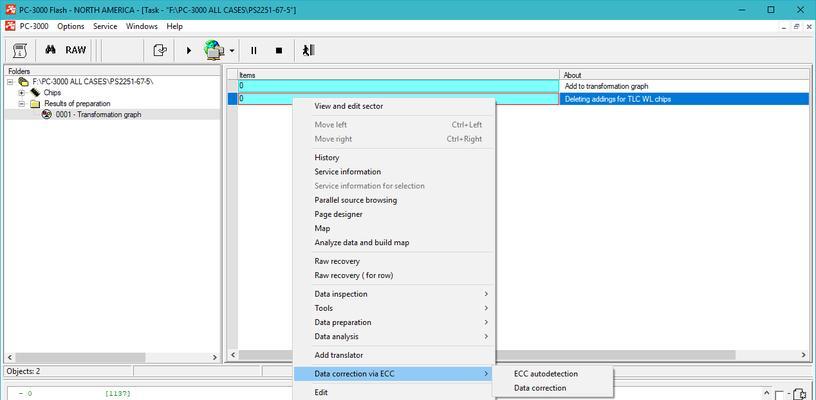Click the RAW toolbar button

(x=75, y=50)
